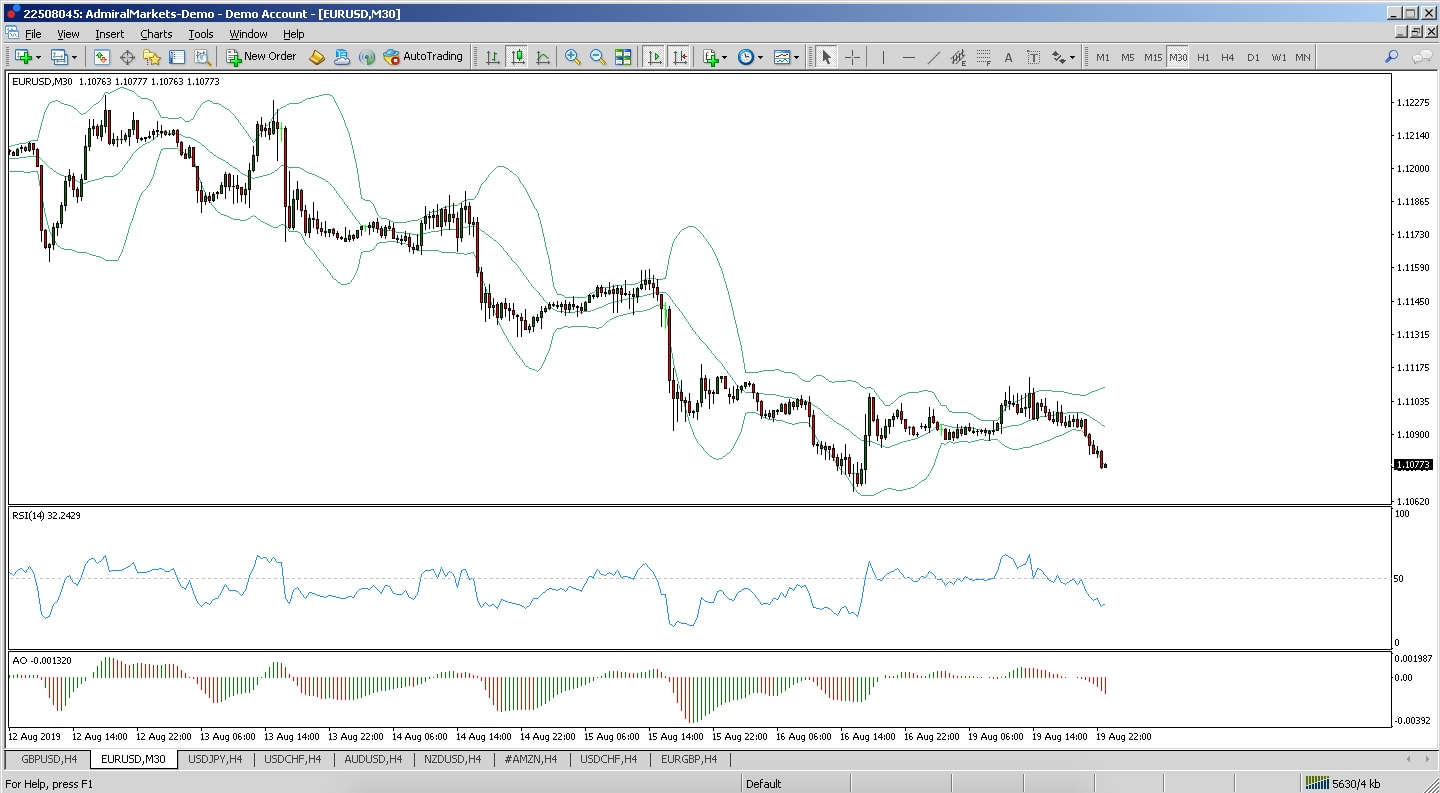Set timeframe to M15
Screen dimensions: 1440x793
point(1153,57)
